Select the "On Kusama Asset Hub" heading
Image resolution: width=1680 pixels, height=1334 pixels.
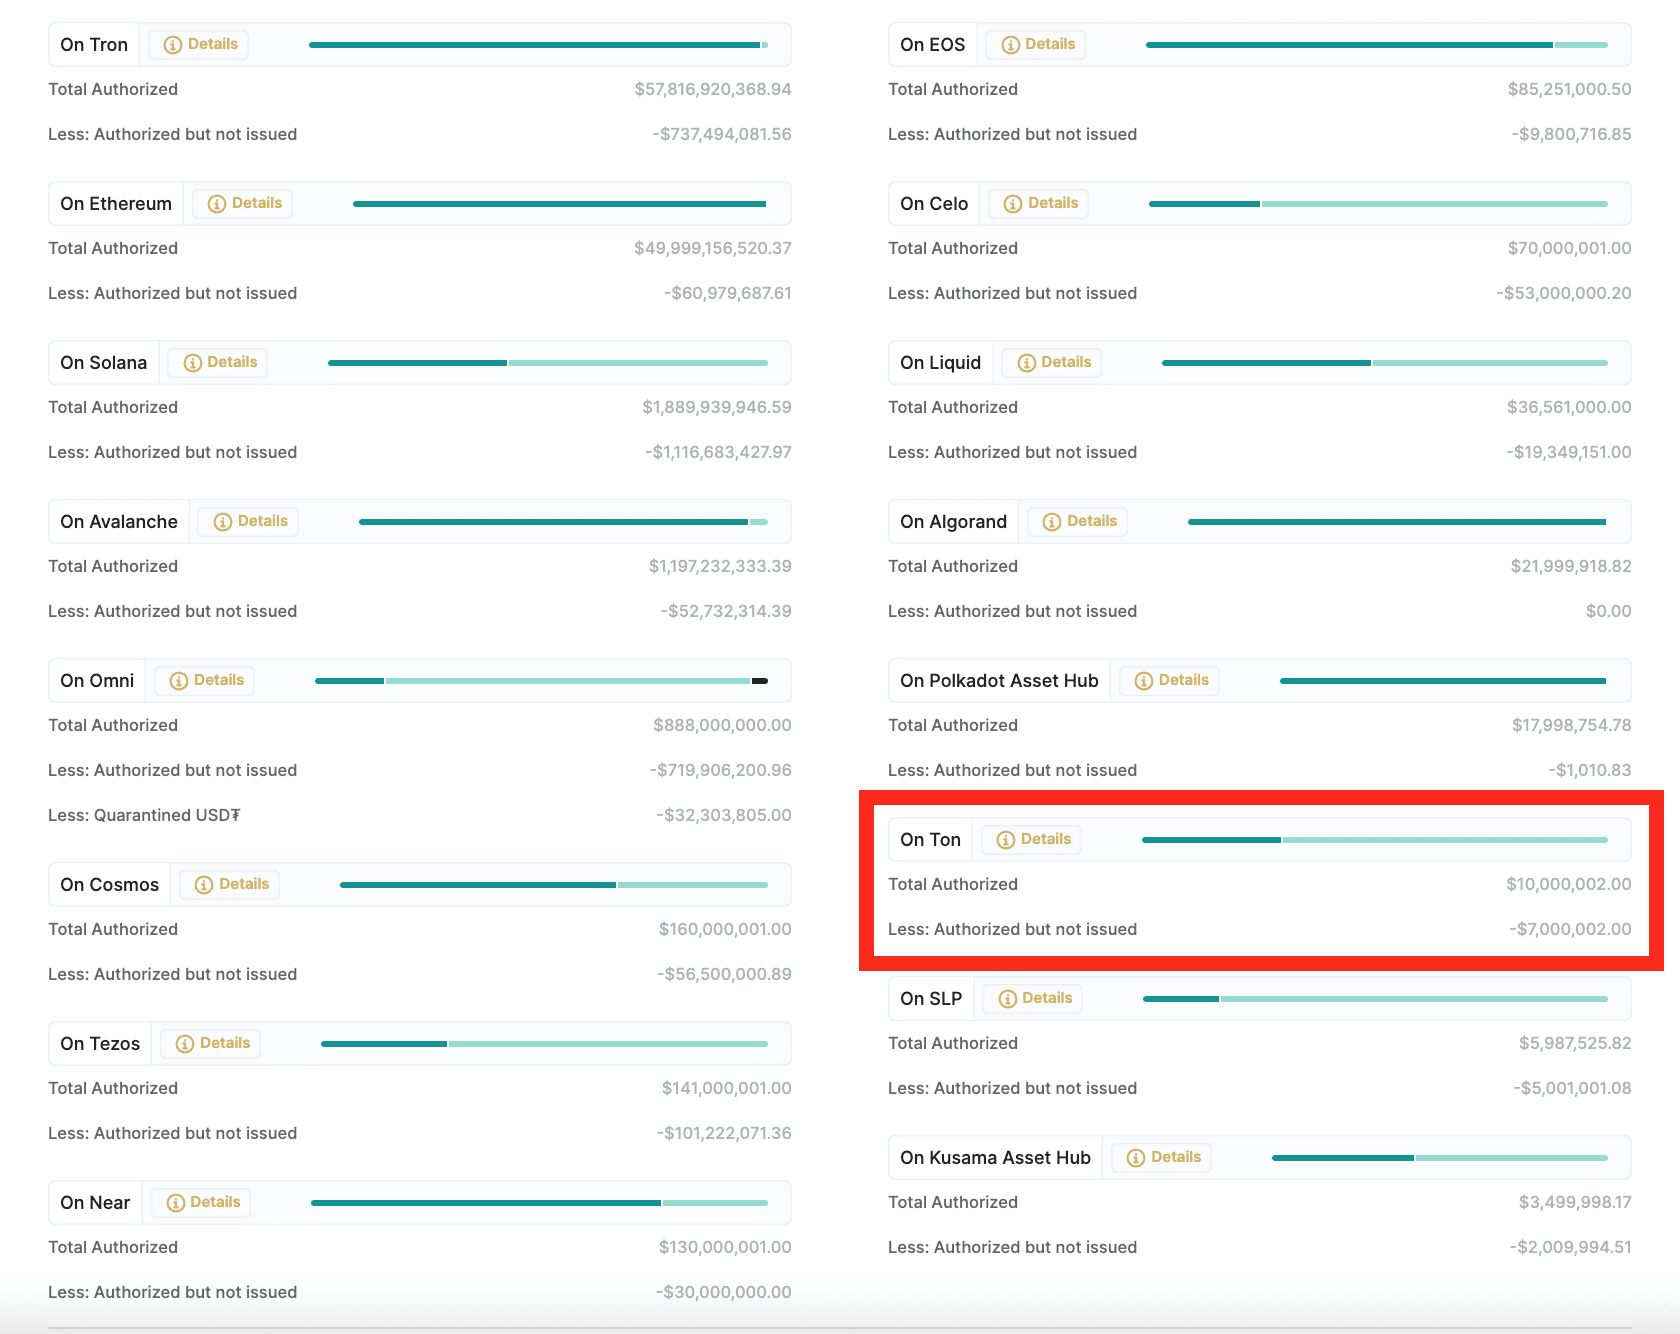pos(996,1158)
